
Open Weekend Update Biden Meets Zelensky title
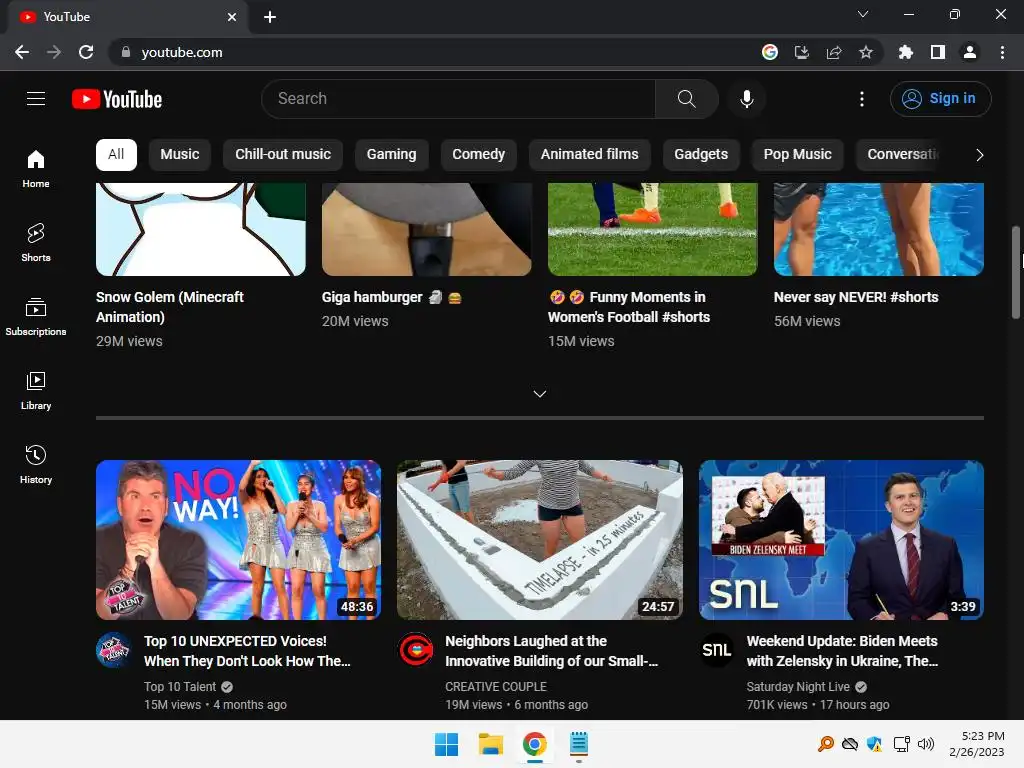coord(842,651)
